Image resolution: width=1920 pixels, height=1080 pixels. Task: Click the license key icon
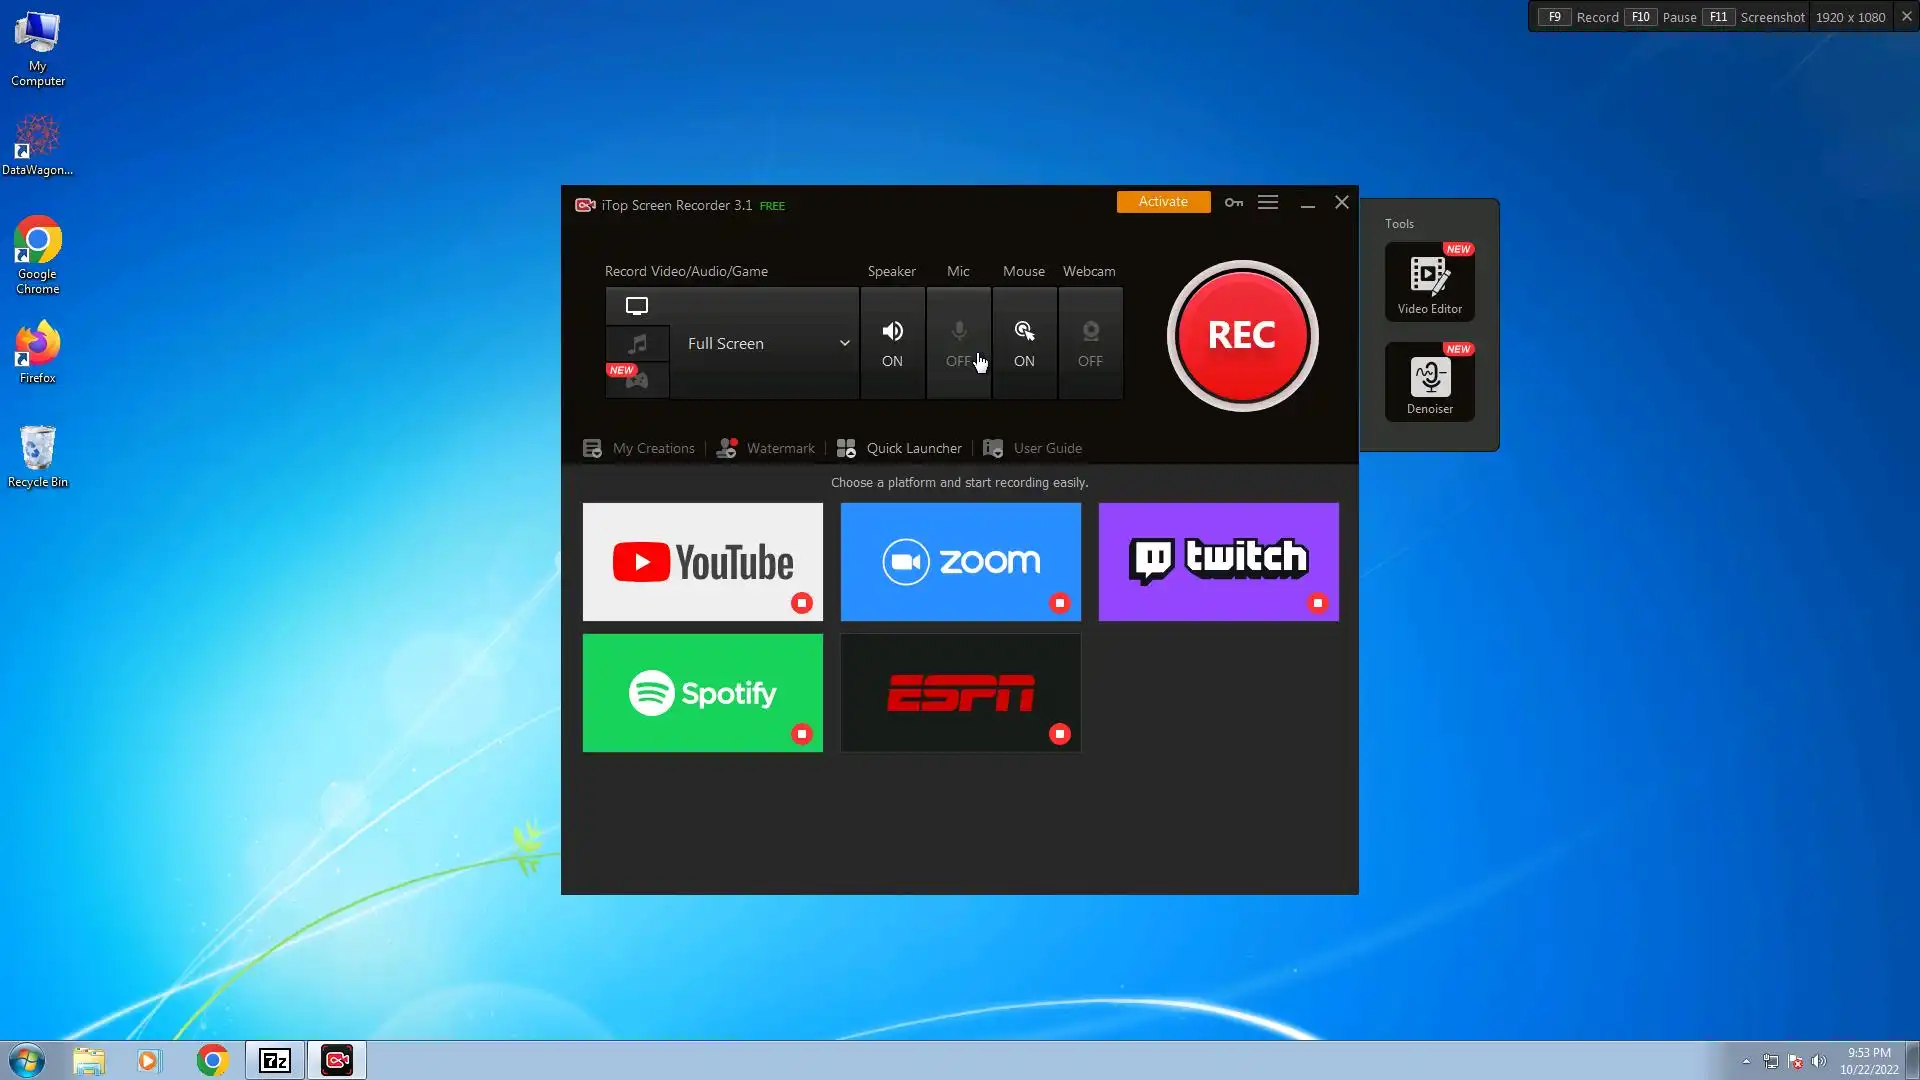[1234, 203]
